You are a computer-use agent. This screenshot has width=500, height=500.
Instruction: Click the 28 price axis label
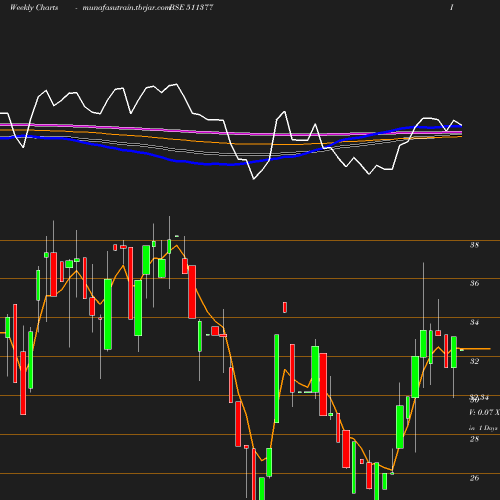pyautogui.click(x=474, y=439)
